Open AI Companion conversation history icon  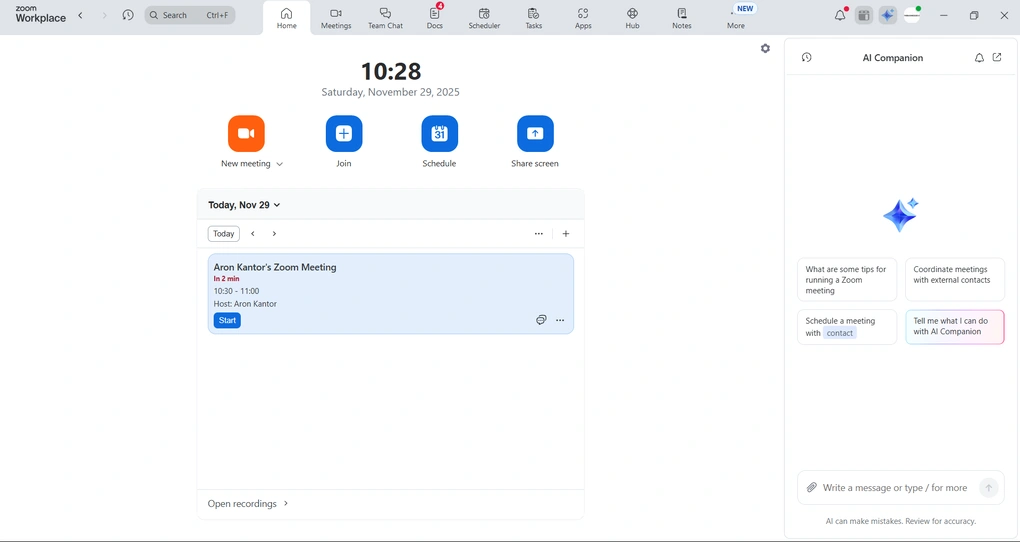click(807, 57)
